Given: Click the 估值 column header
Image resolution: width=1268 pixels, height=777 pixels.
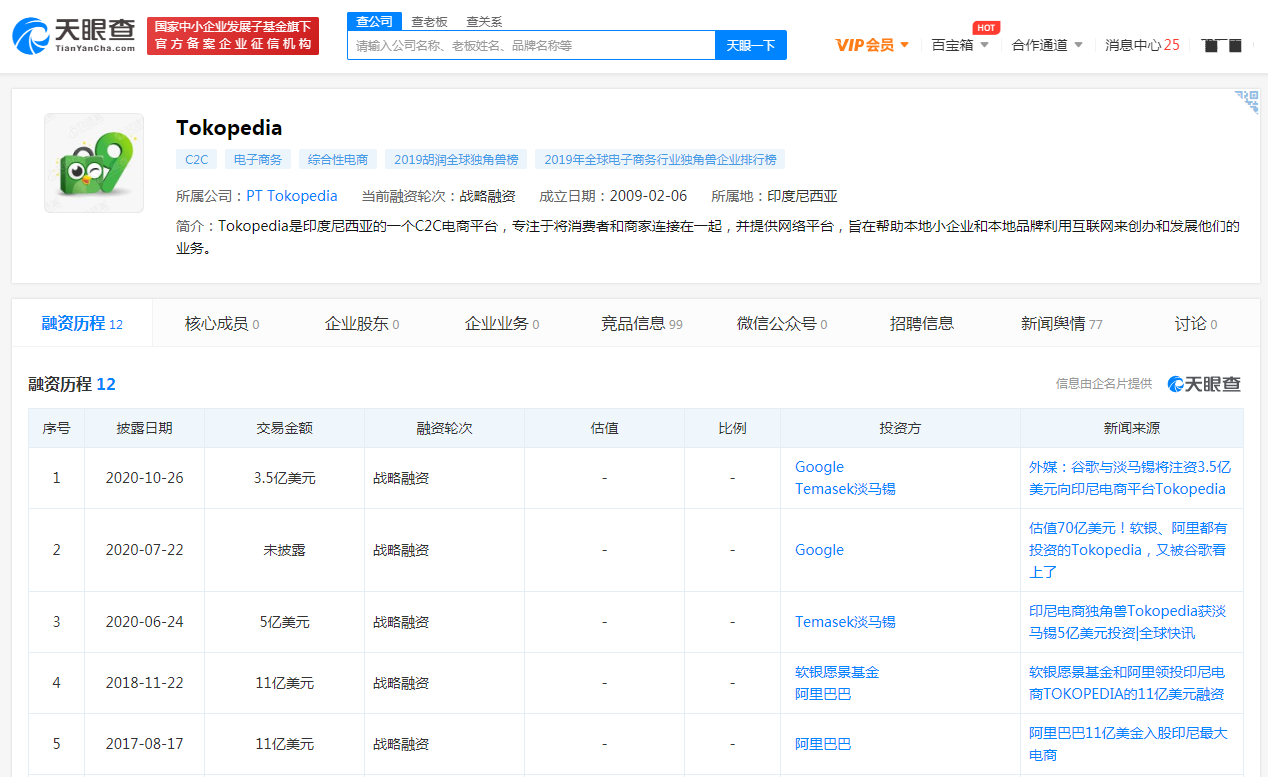Looking at the screenshot, I should (605, 428).
